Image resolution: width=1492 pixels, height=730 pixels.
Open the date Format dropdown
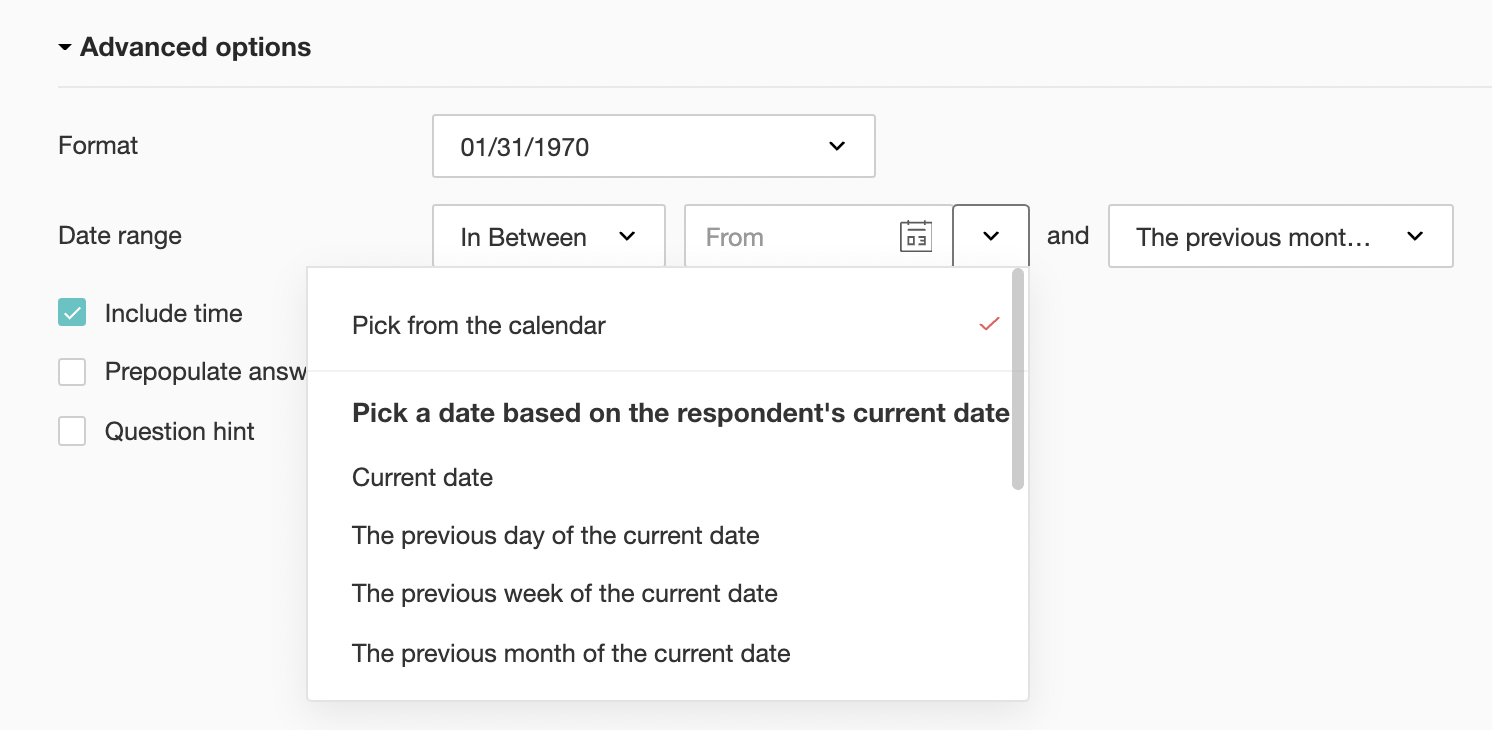coord(653,147)
